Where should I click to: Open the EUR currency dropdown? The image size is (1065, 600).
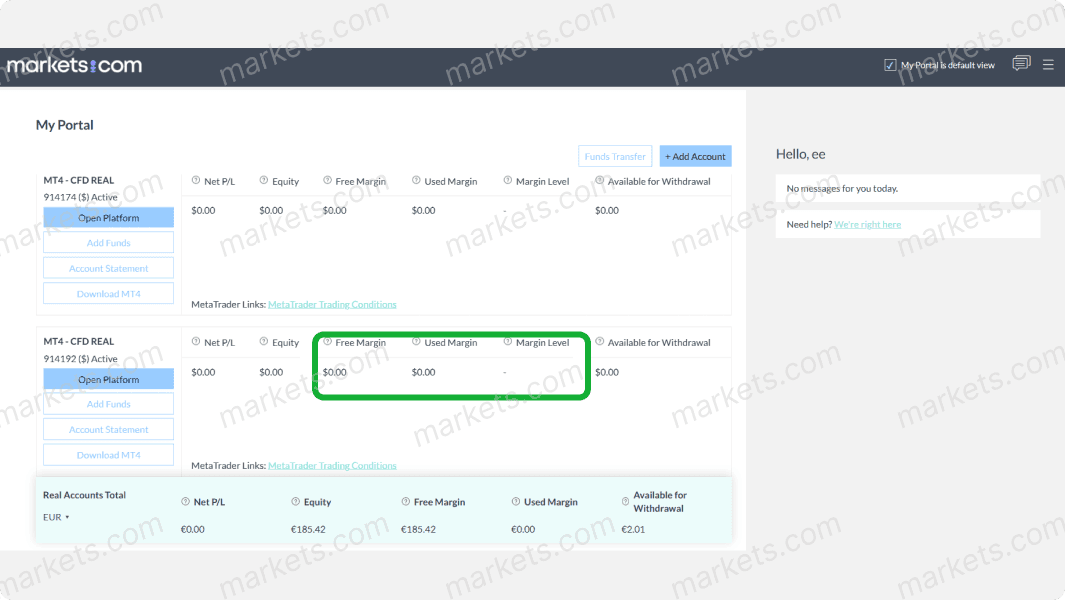(56, 517)
